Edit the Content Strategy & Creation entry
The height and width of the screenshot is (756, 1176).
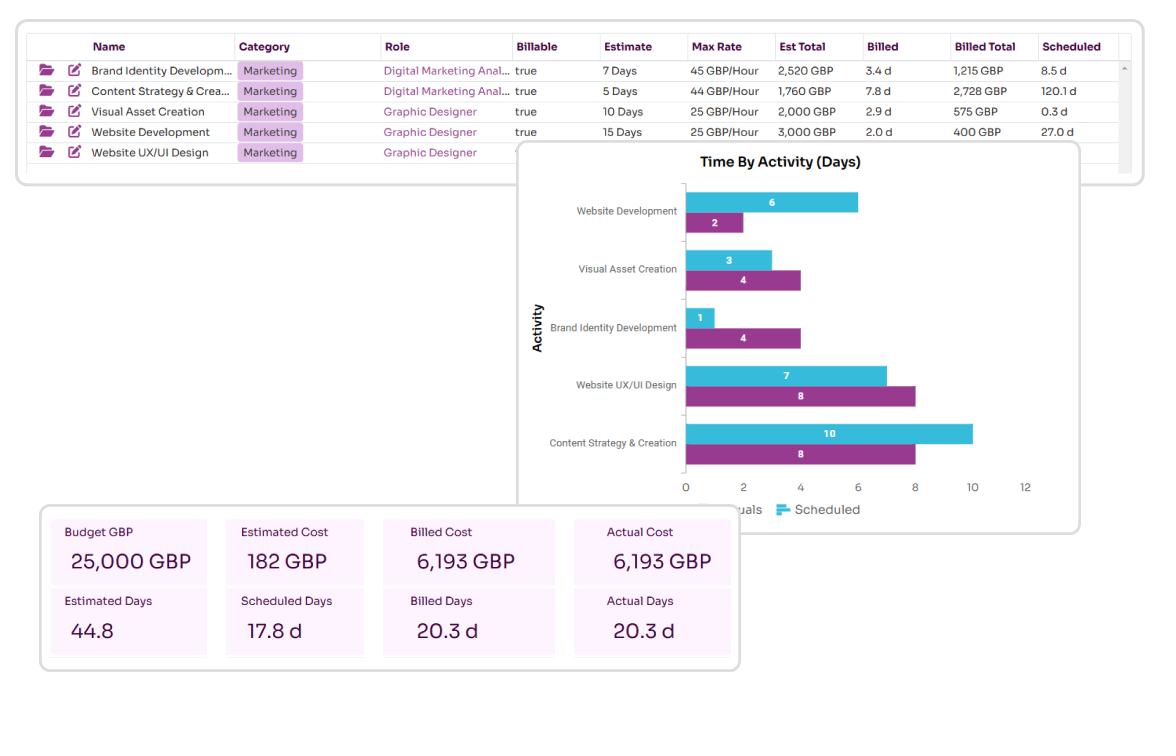click(x=73, y=91)
